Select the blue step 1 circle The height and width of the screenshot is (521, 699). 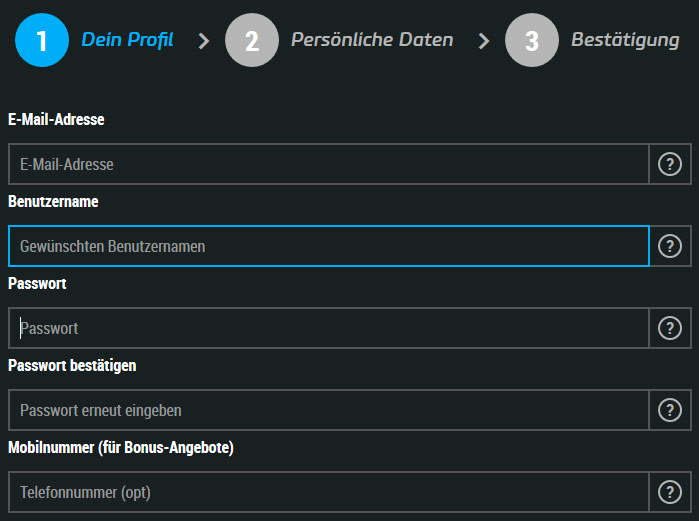42,40
